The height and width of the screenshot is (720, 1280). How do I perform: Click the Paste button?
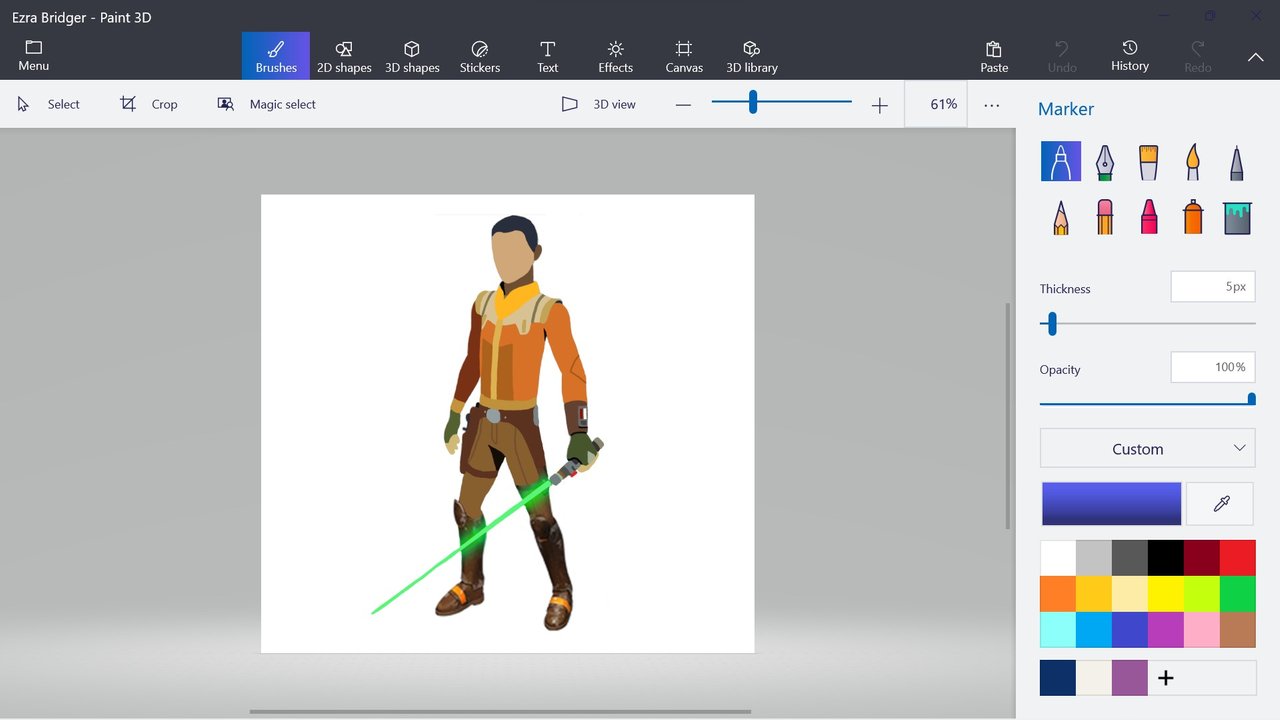[994, 56]
